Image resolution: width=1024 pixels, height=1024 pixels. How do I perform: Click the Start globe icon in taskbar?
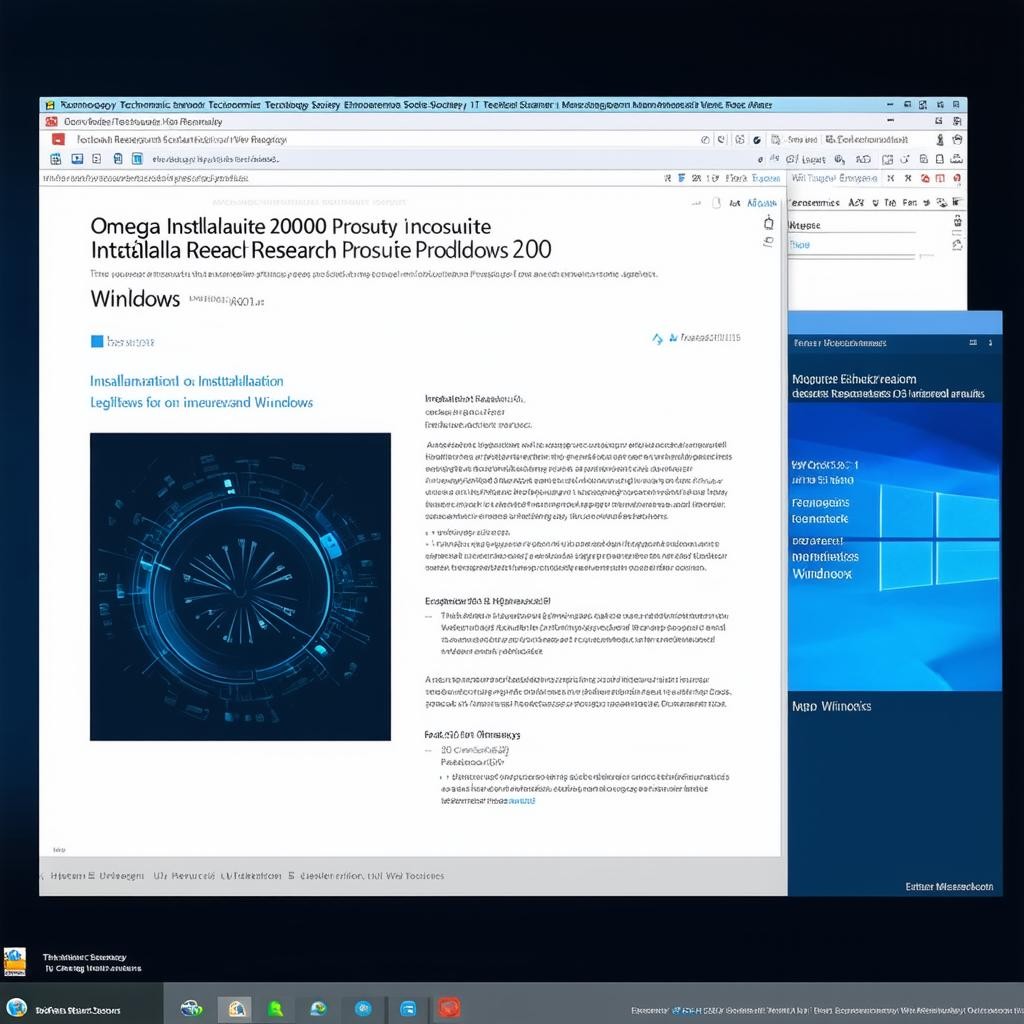click(16, 1007)
